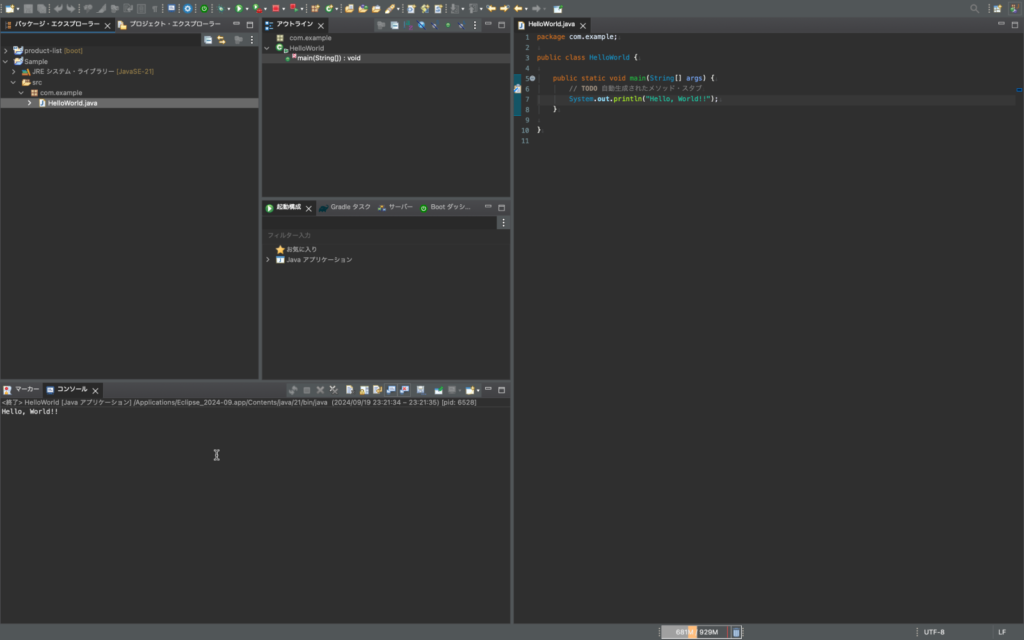The width and height of the screenshot is (1024, 640).
Task: Select HelloWorld.java in Package Explorer
Action: pyautogui.click(x=72, y=103)
